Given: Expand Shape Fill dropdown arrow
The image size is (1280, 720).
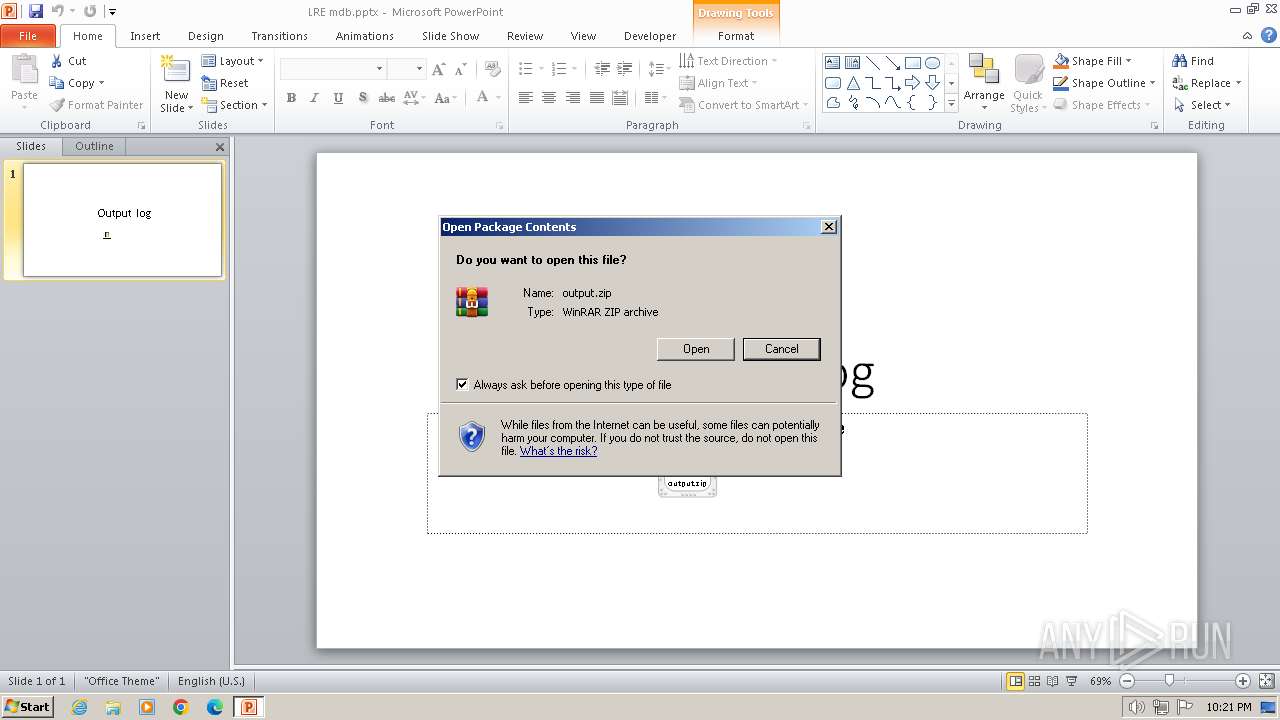Looking at the screenshot, I should click(1129, 61).
